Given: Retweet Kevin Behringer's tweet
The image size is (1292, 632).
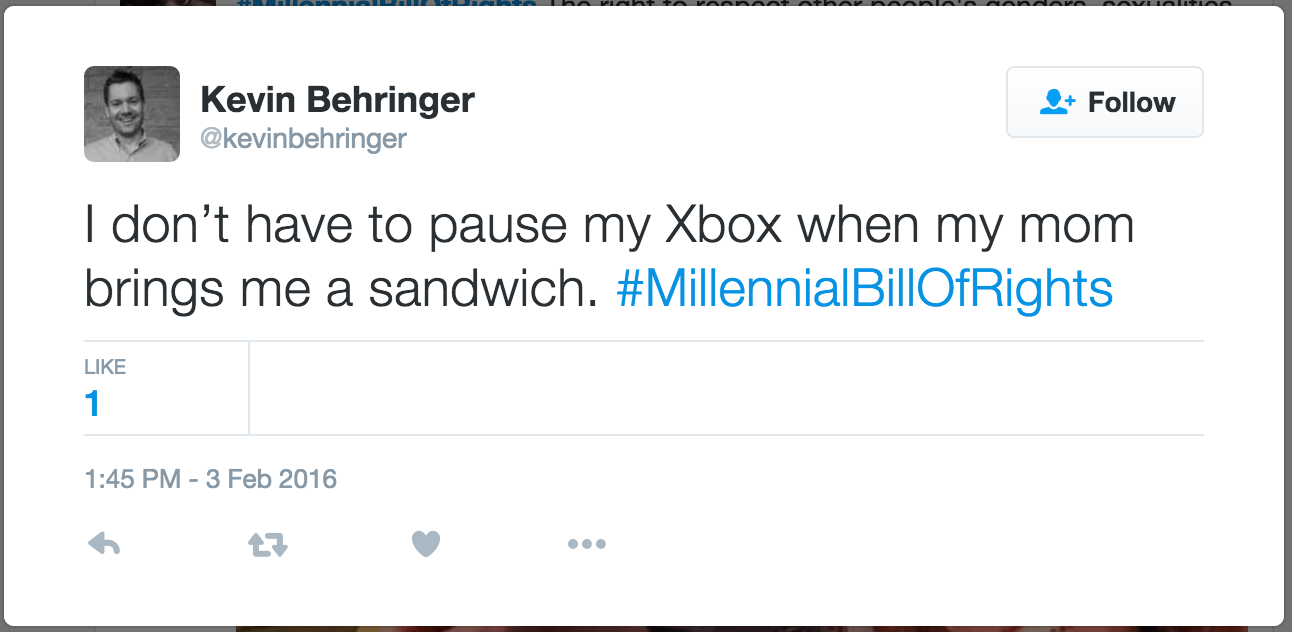Looking at the screenshot, I should coord(267,544).
